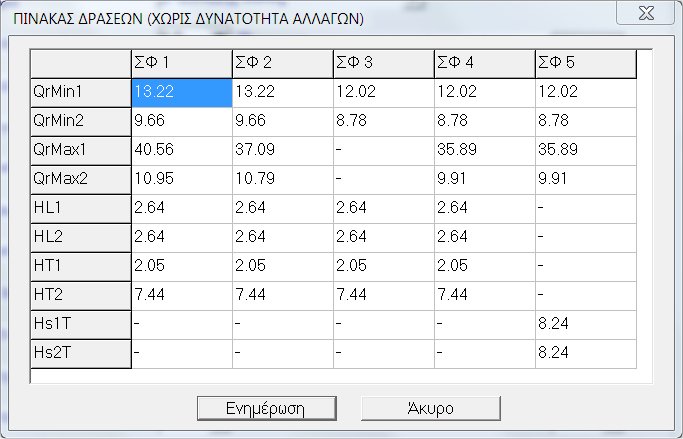The height and width of the screenshot is (439, 683).
Task: Select the 8.24 cell in Hs2T row
Action: point(585,353)
